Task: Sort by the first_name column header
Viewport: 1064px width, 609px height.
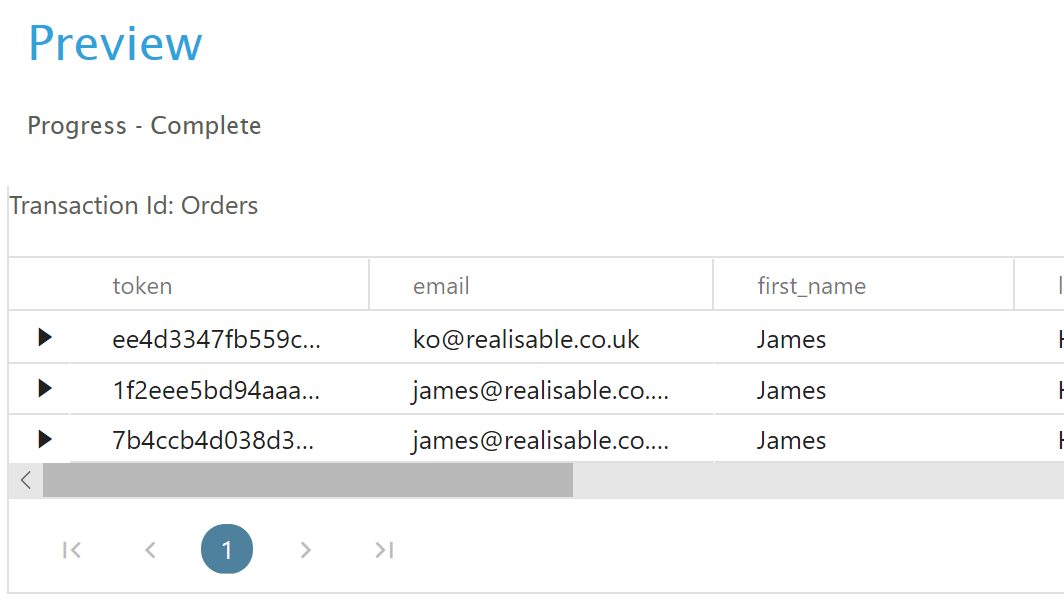Action: pyautogui.click(x=811, y=286)
